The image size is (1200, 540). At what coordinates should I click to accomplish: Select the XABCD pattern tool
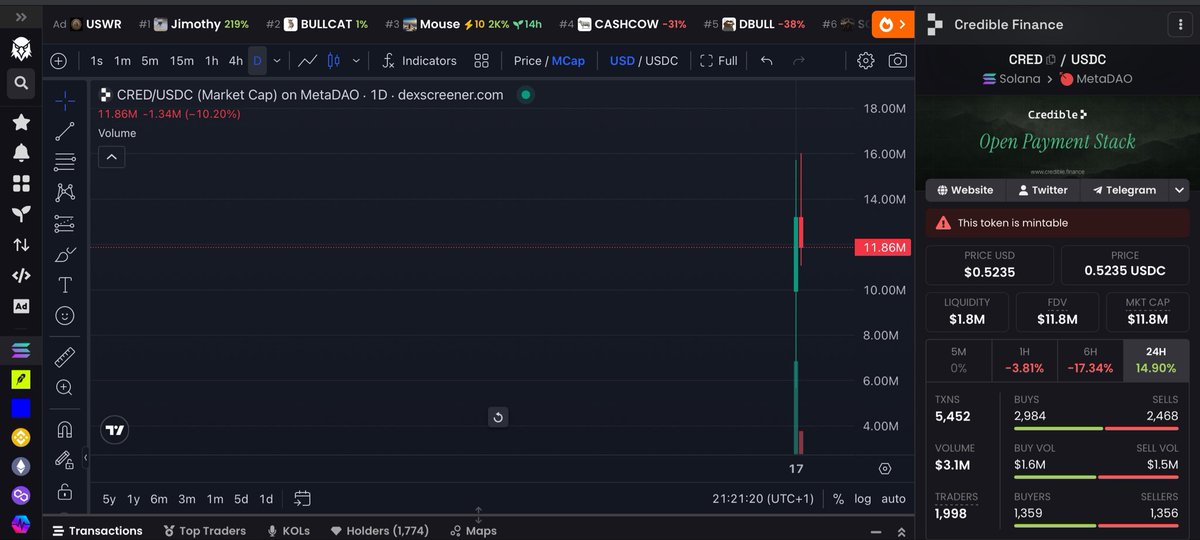point(64,192)
